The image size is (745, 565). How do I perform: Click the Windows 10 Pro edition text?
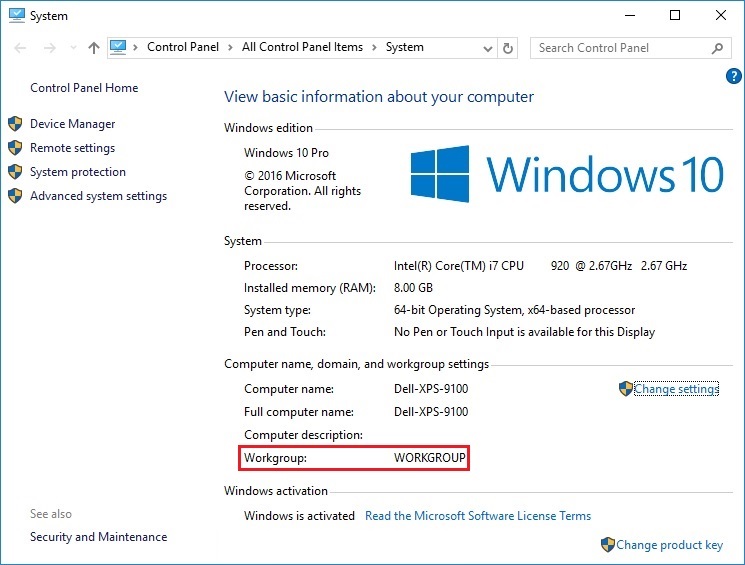coord(286,153)
